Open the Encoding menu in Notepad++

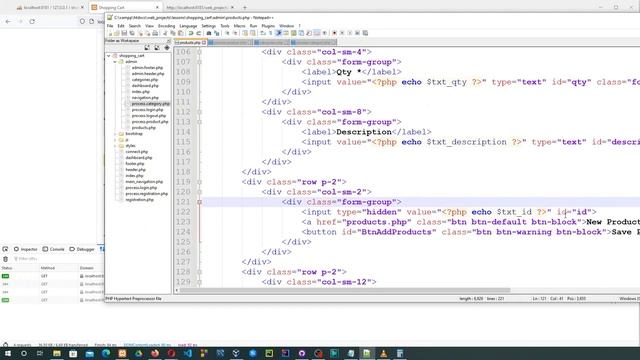pos(166,26)
